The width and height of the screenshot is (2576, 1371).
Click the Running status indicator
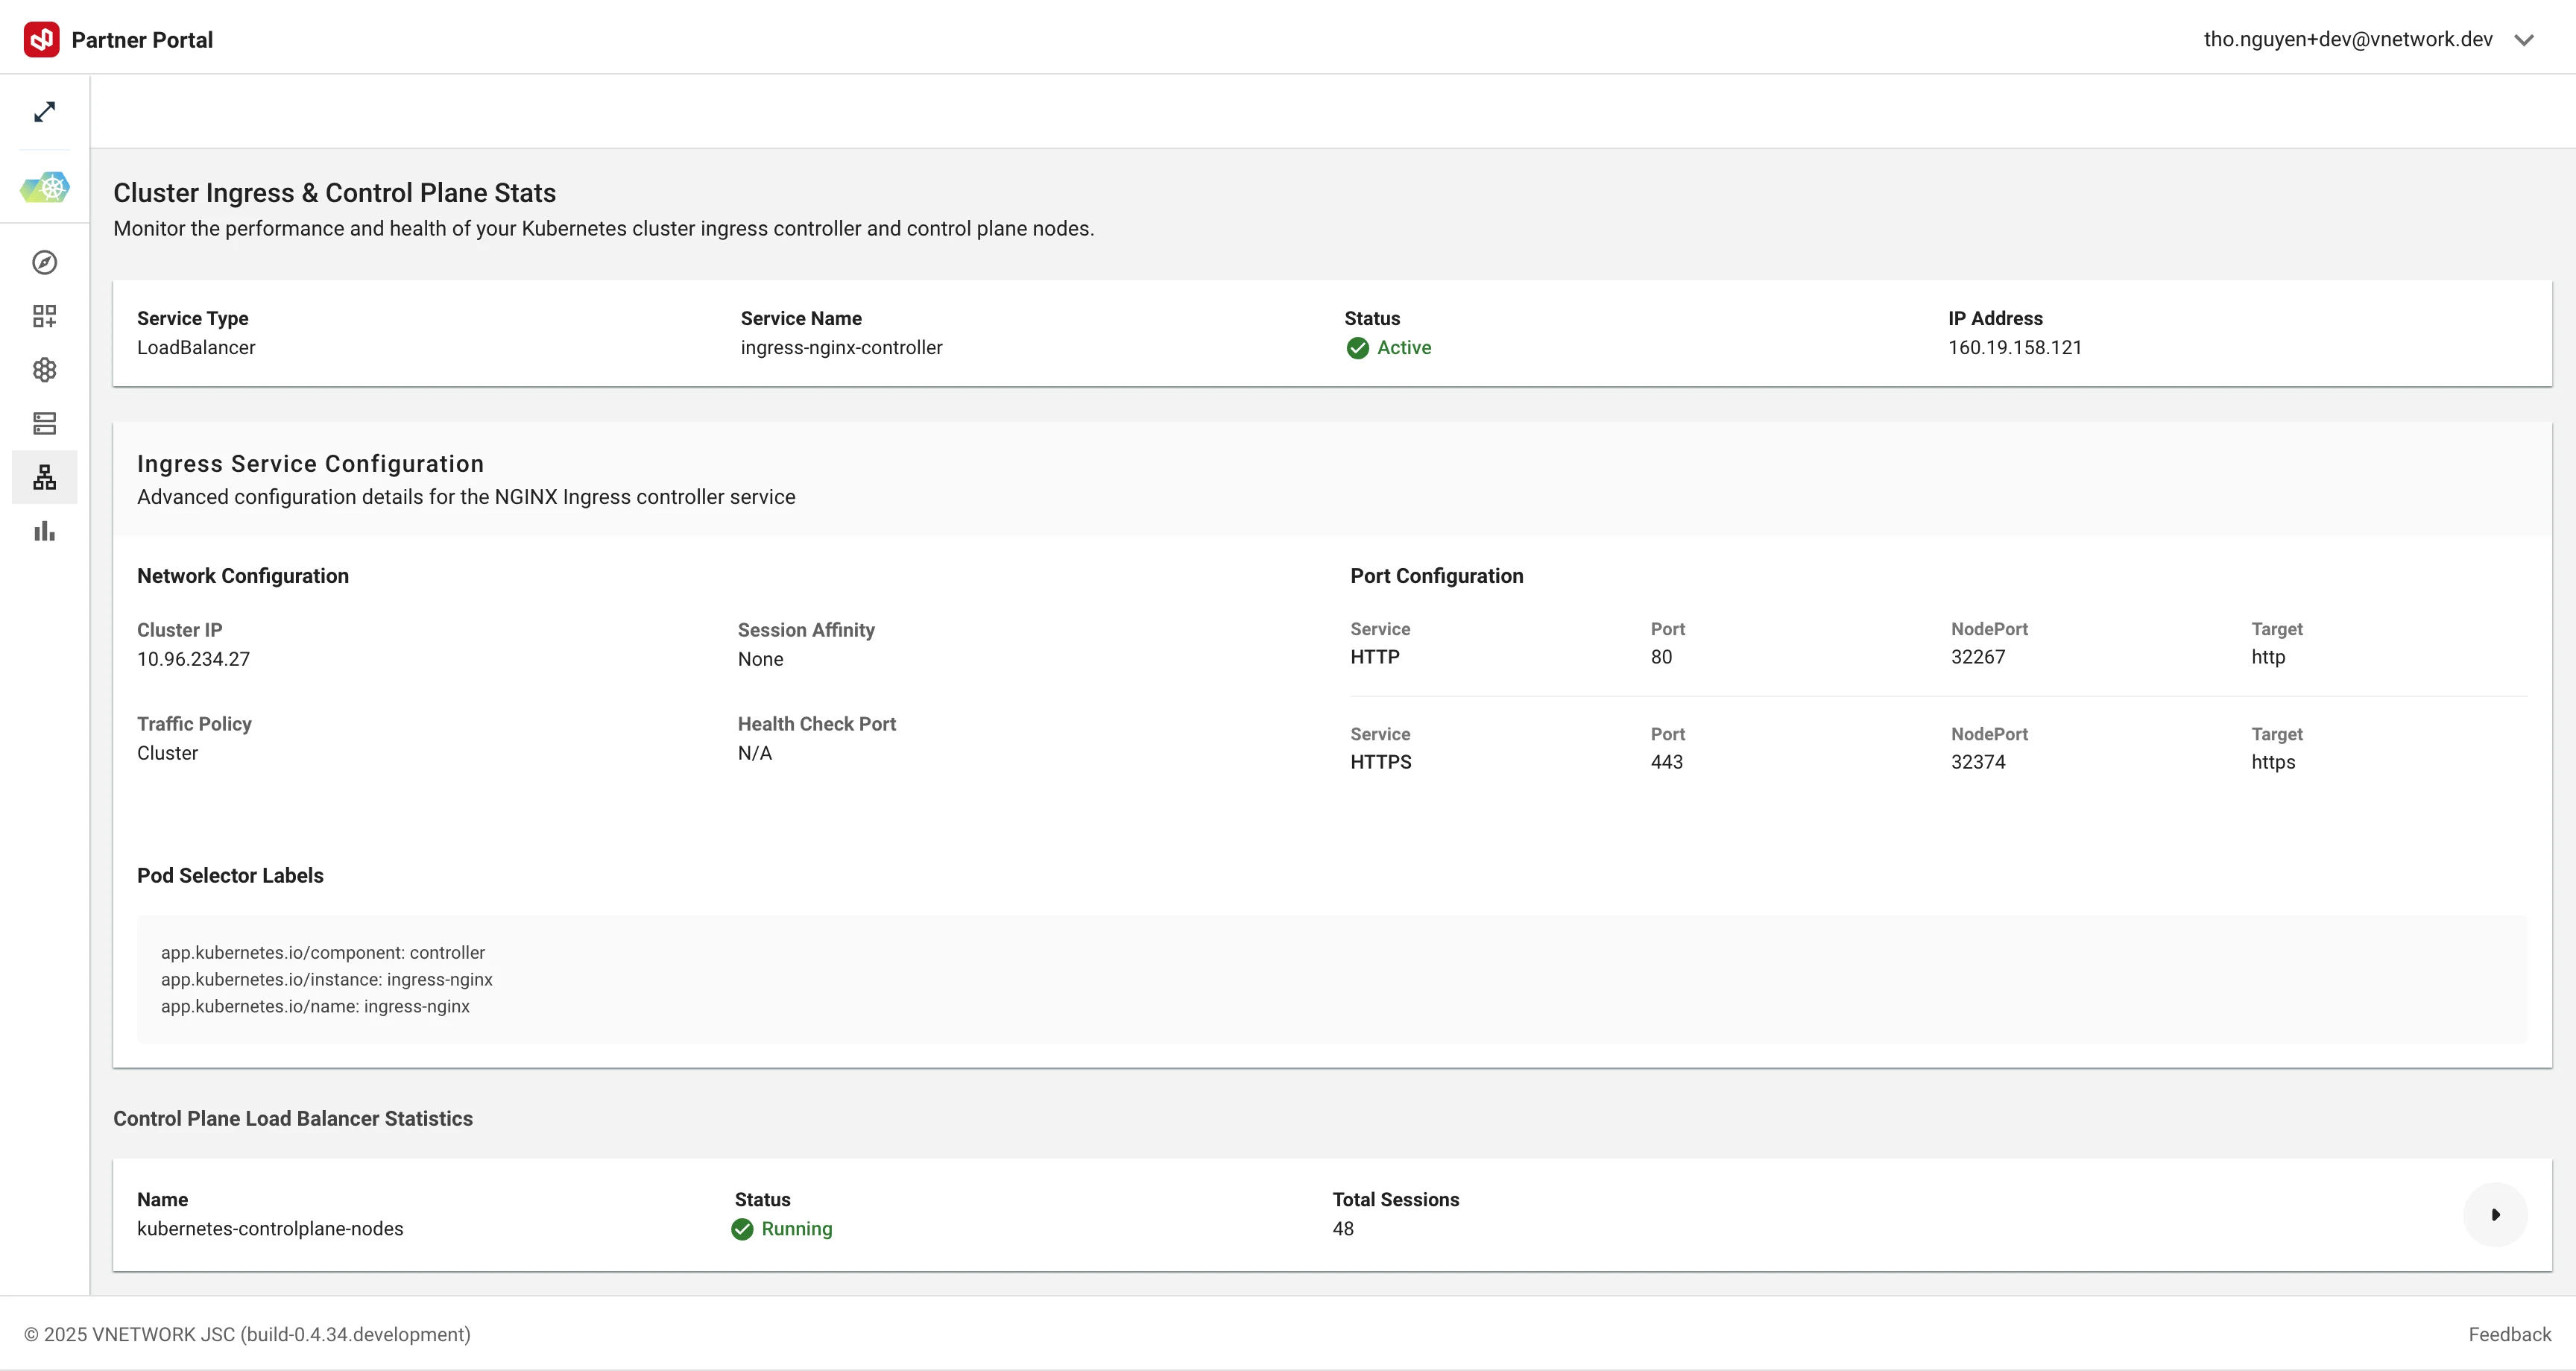pos(781,1228)
